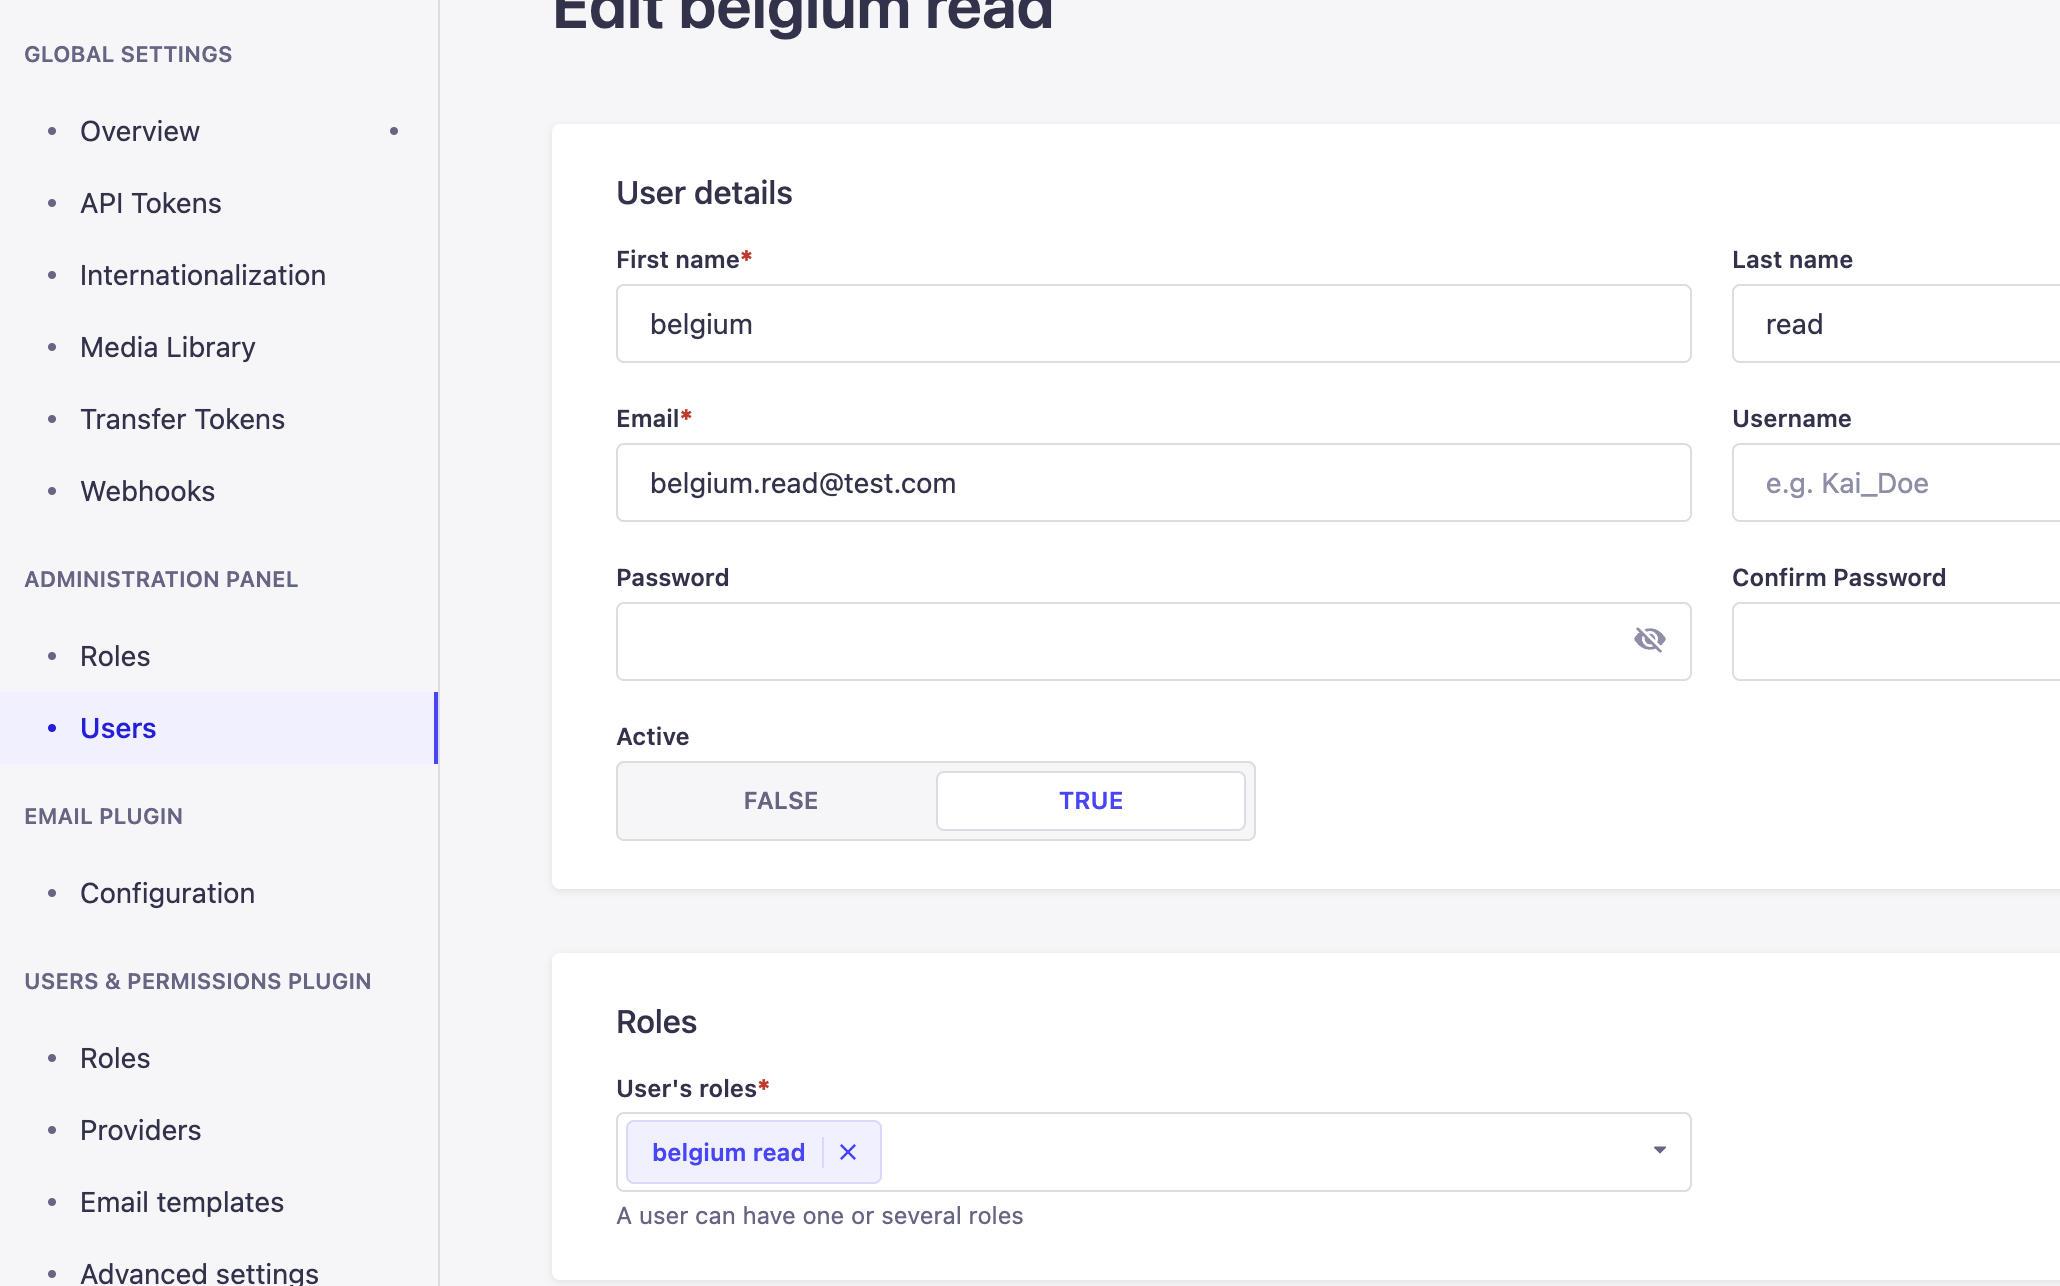Open Providers under Users & Permissions
The image size is (2060, 1286).
[140, 1129]
